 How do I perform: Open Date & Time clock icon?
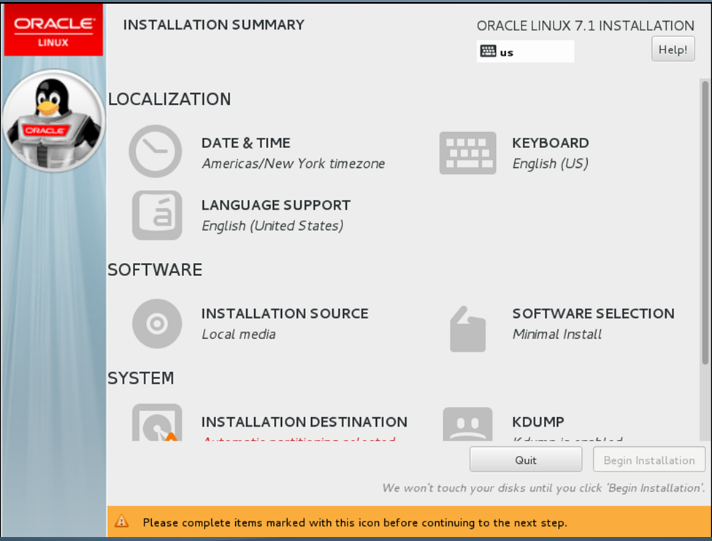pos(155,151)
